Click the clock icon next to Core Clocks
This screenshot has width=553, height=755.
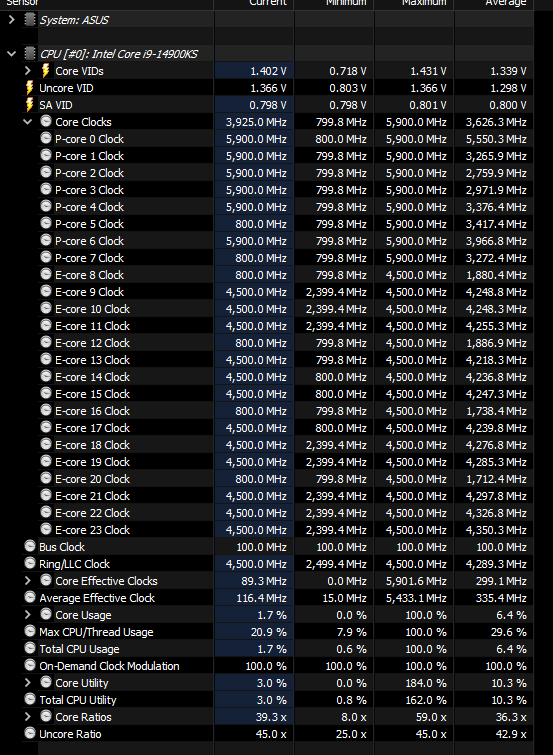click(x=46, y=121)
